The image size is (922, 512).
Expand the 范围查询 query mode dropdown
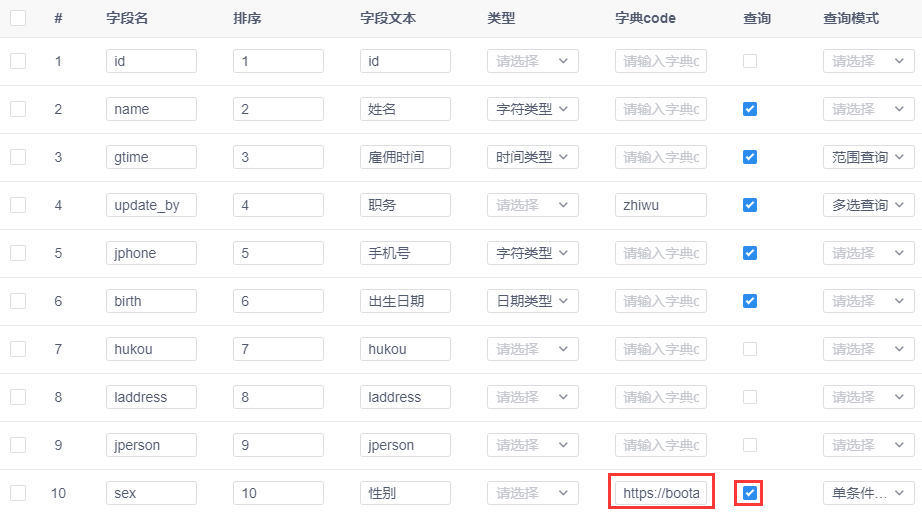(x=868, y=157)
